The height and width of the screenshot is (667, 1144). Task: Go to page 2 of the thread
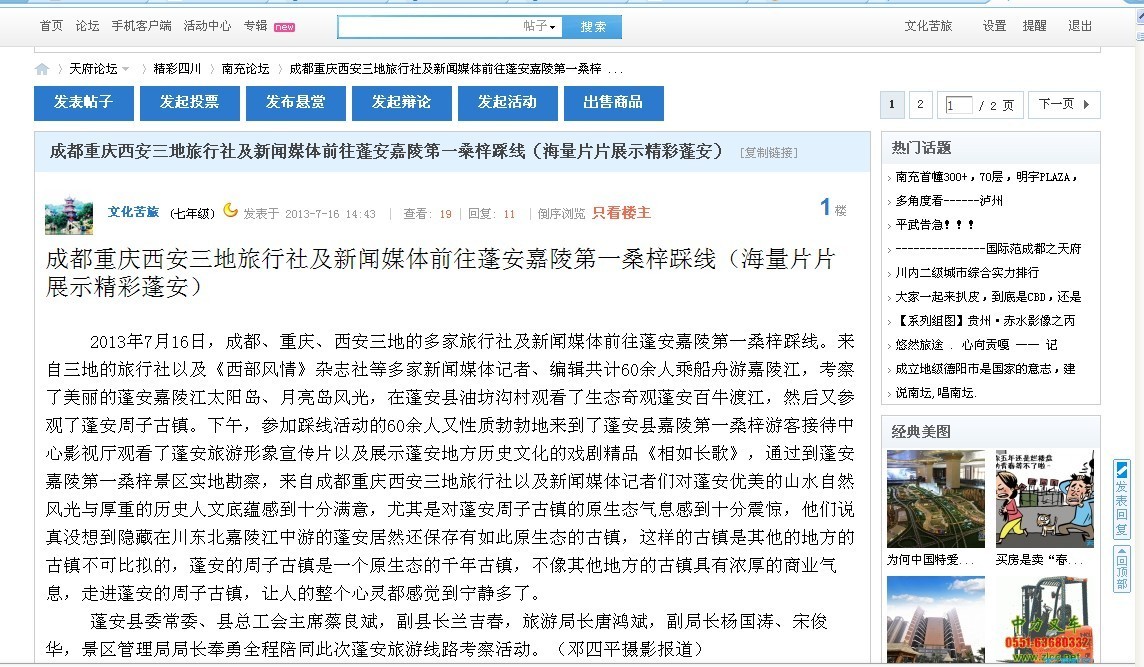[920, 104]
